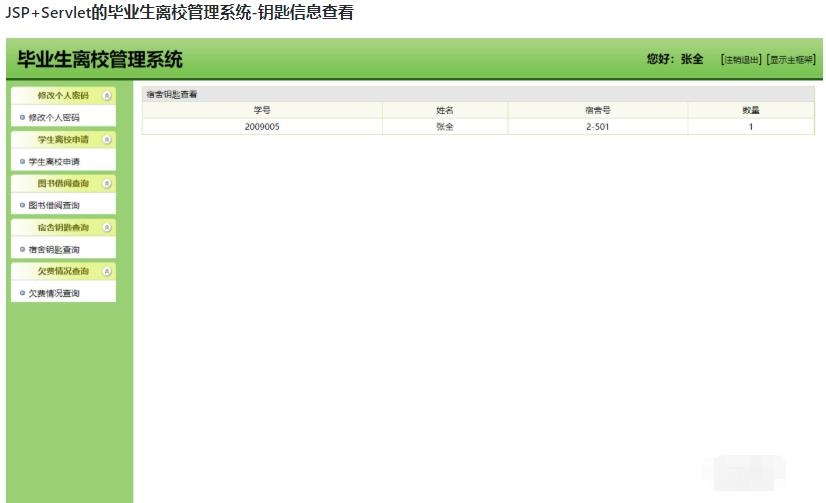826x503 pixels.
Task: Open the 图书借阅查询 menu link
Action: tap(54, 205)
